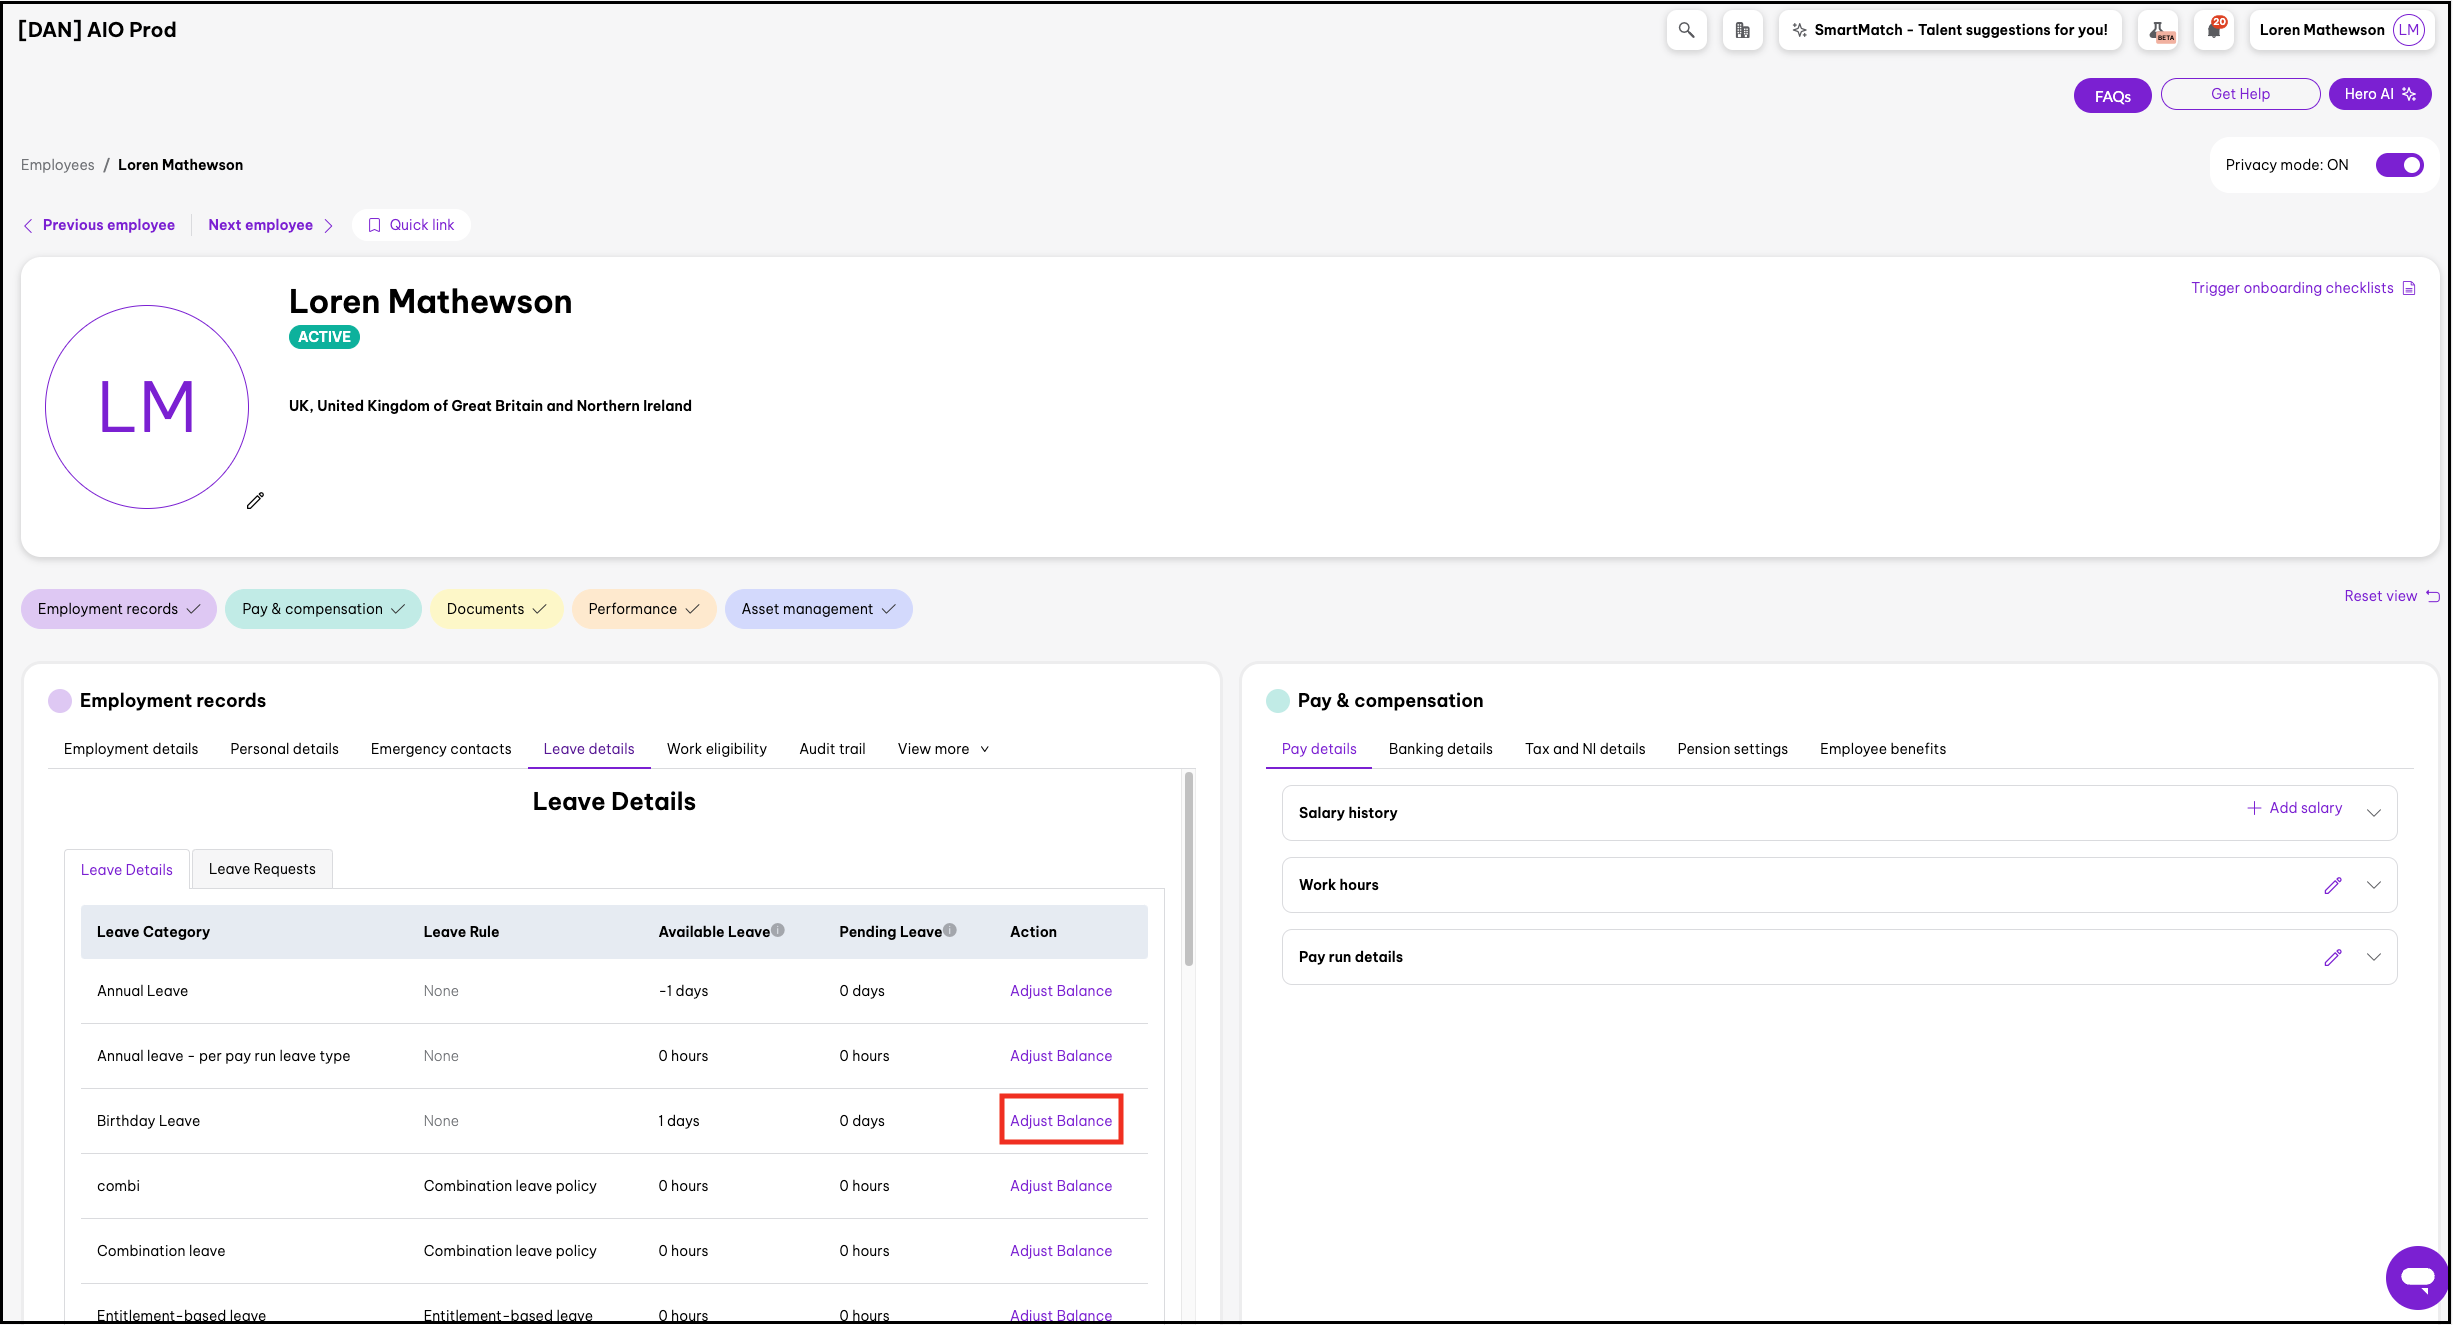Click Pay run details edit pencil
2453x1325 pixels.
2332,957
